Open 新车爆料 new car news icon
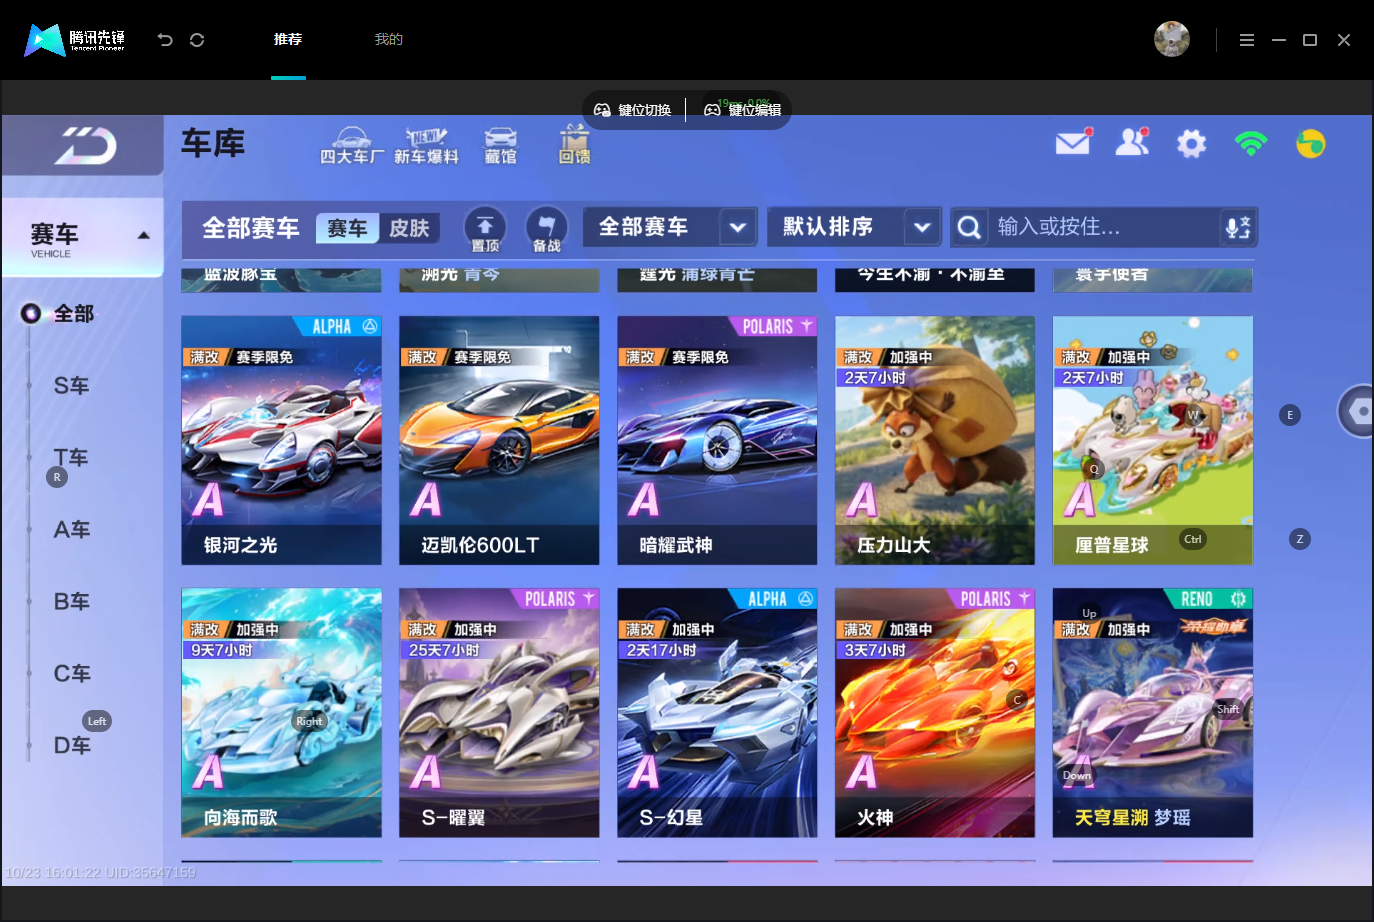The width and height of the screenshot is (1374, 922). pos(426,146)
